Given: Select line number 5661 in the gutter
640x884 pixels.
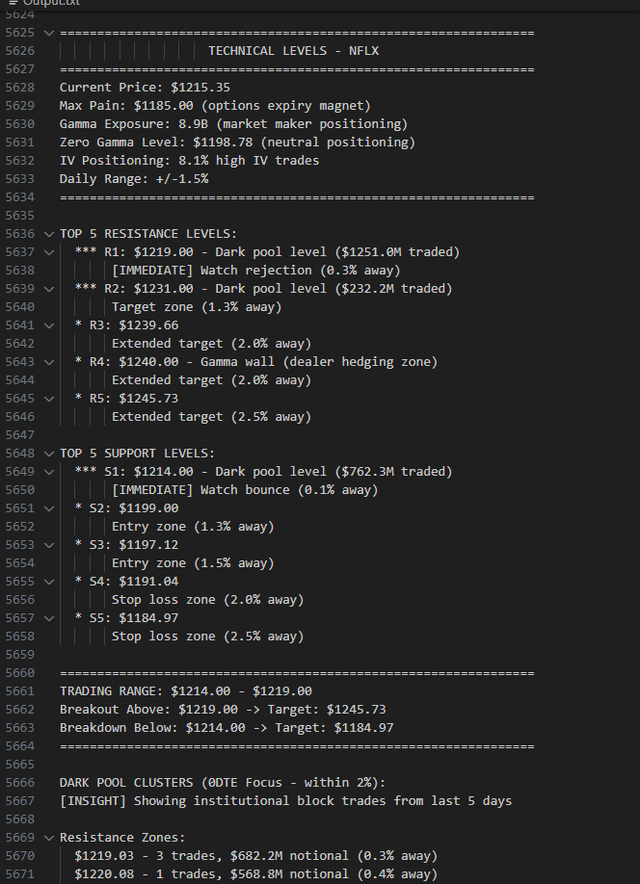Looking at the screenshot, I should point(20,691).
